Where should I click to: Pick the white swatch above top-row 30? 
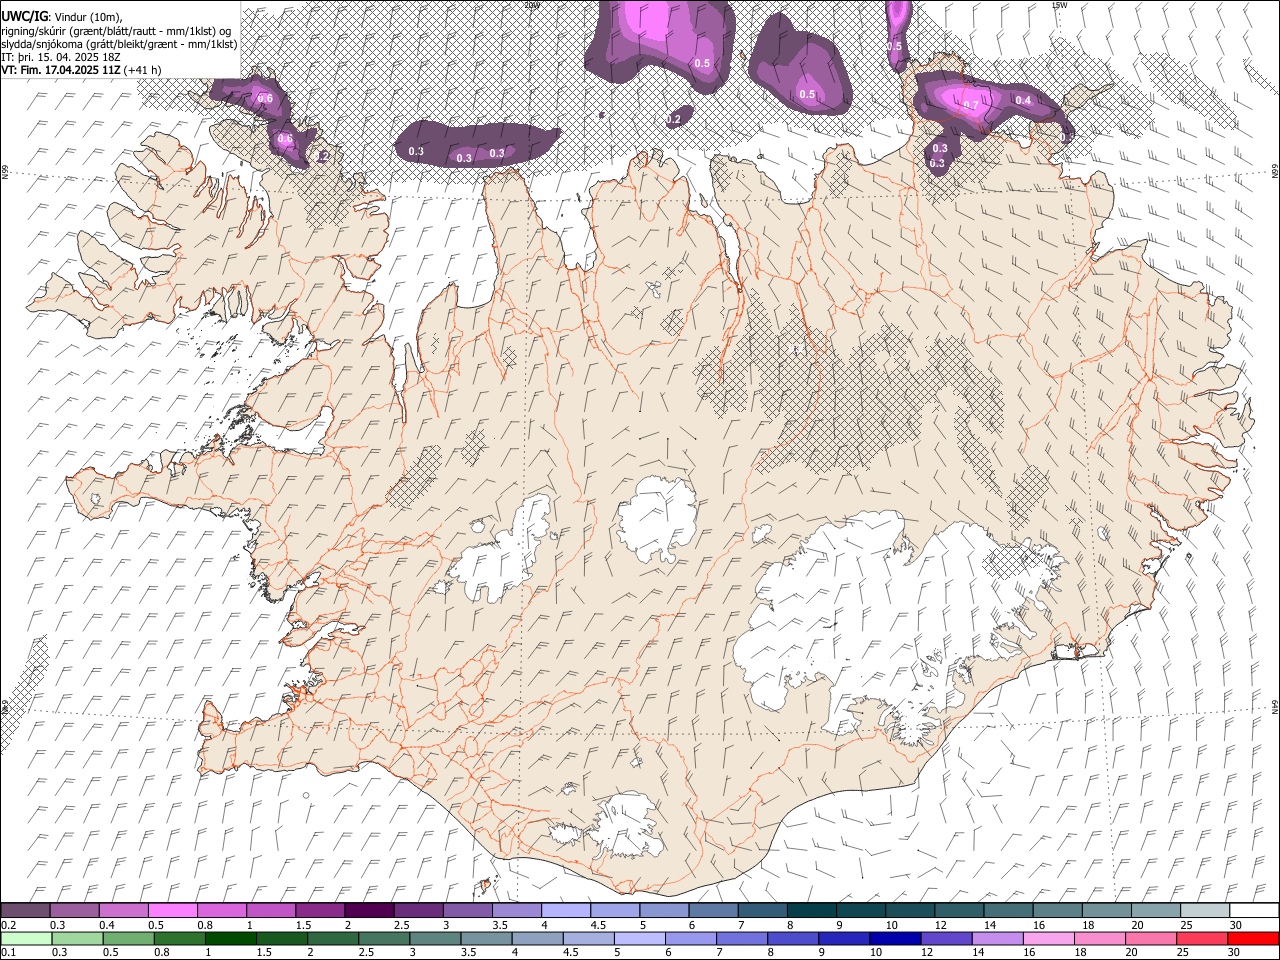point(1253,911)
